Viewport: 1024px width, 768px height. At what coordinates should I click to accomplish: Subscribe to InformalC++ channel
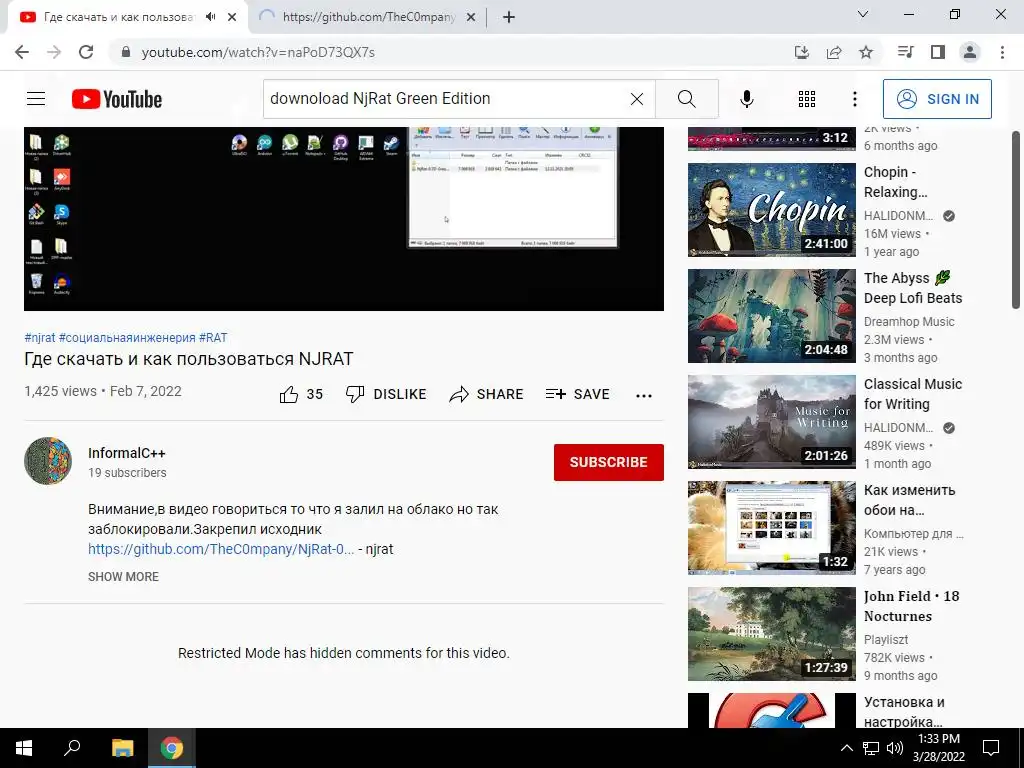point(609,462)
